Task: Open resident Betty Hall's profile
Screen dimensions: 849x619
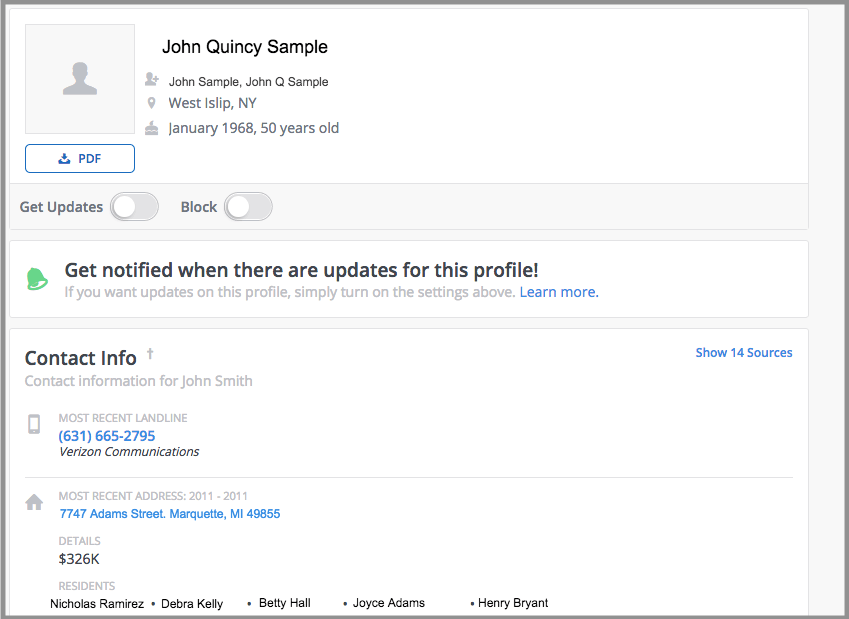Action: coord(284,603)
